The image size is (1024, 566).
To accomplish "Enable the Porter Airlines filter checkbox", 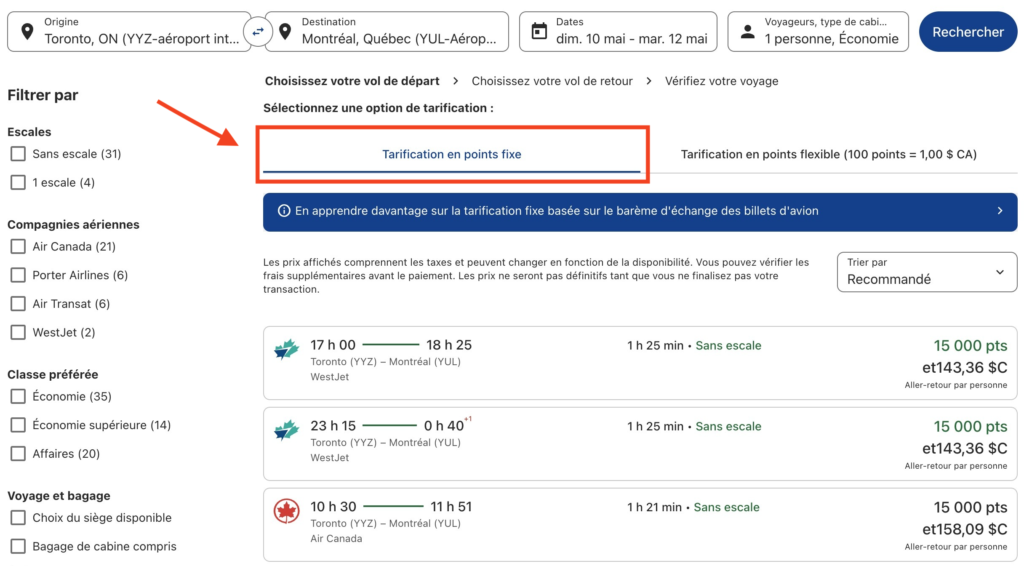I will pos(18,275).
